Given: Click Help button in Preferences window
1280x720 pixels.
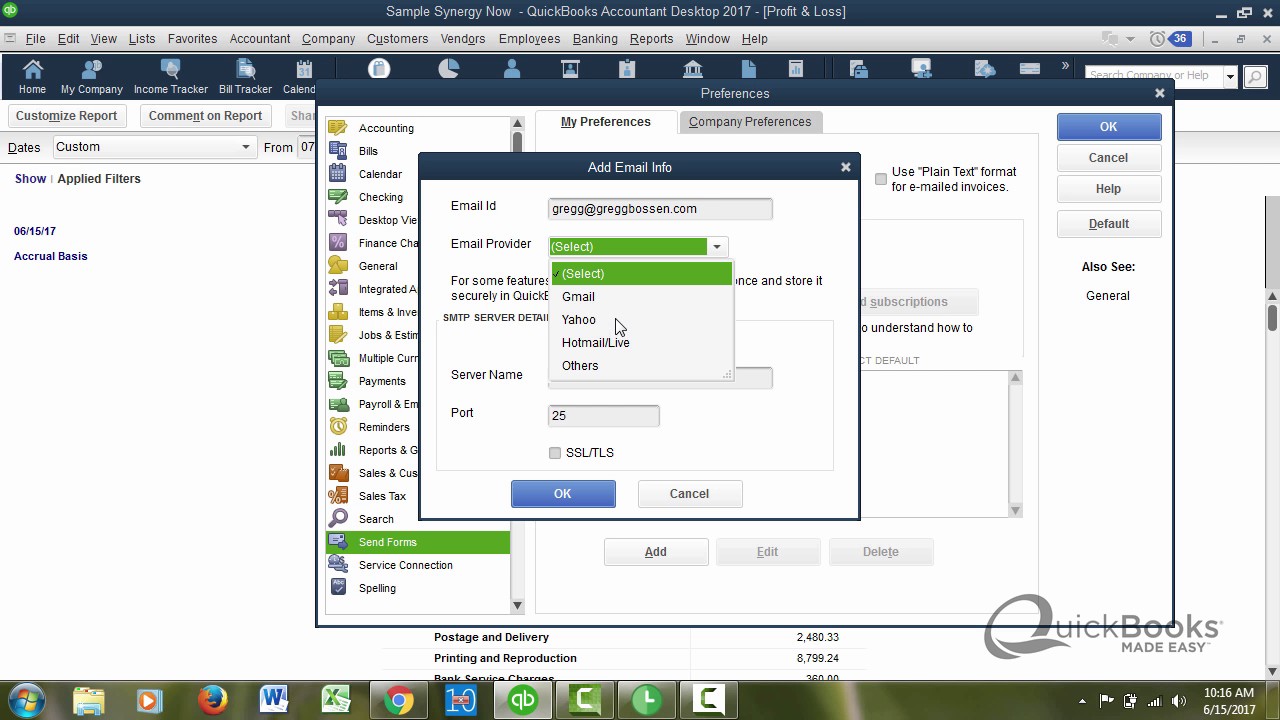Looking at the screenshot, I should tap(1108, 189).
